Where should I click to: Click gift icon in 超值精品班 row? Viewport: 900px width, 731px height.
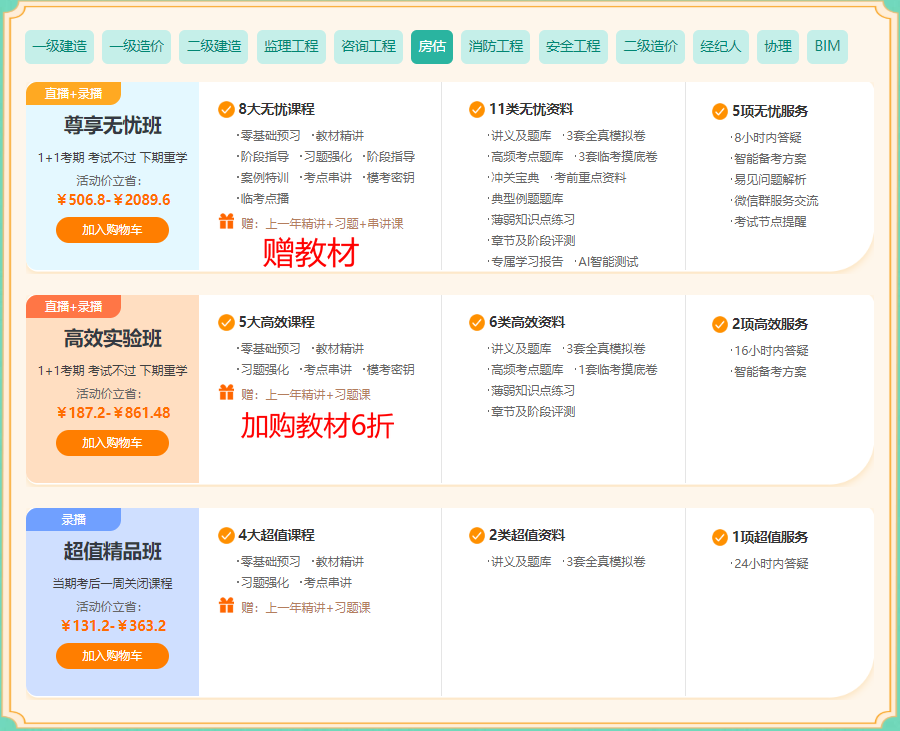pos(226,605)
